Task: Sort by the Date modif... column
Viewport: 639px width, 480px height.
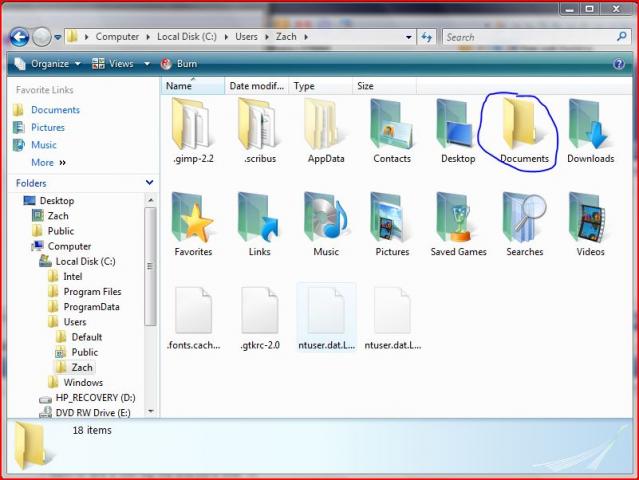Action: 256,86
